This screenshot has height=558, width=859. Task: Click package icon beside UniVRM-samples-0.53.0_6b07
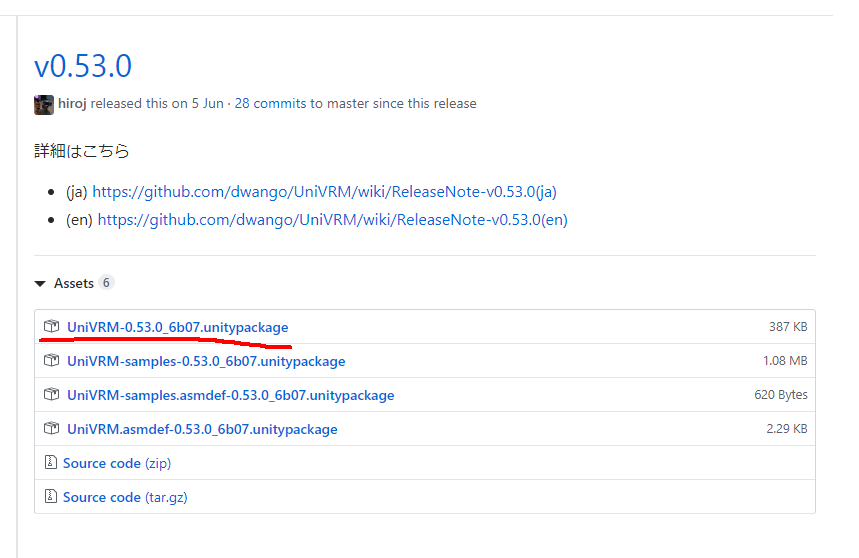pyautogui.click(x=51, y=360)
